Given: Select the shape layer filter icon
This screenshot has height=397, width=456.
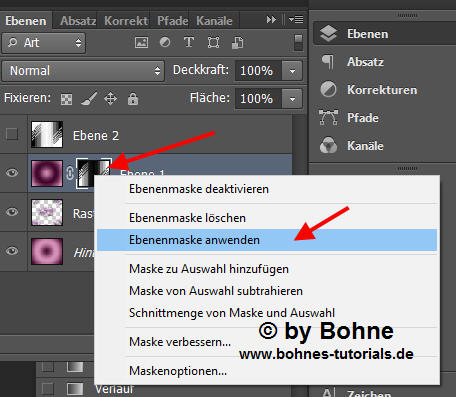Looking at the screenshot, I should 213,43.
